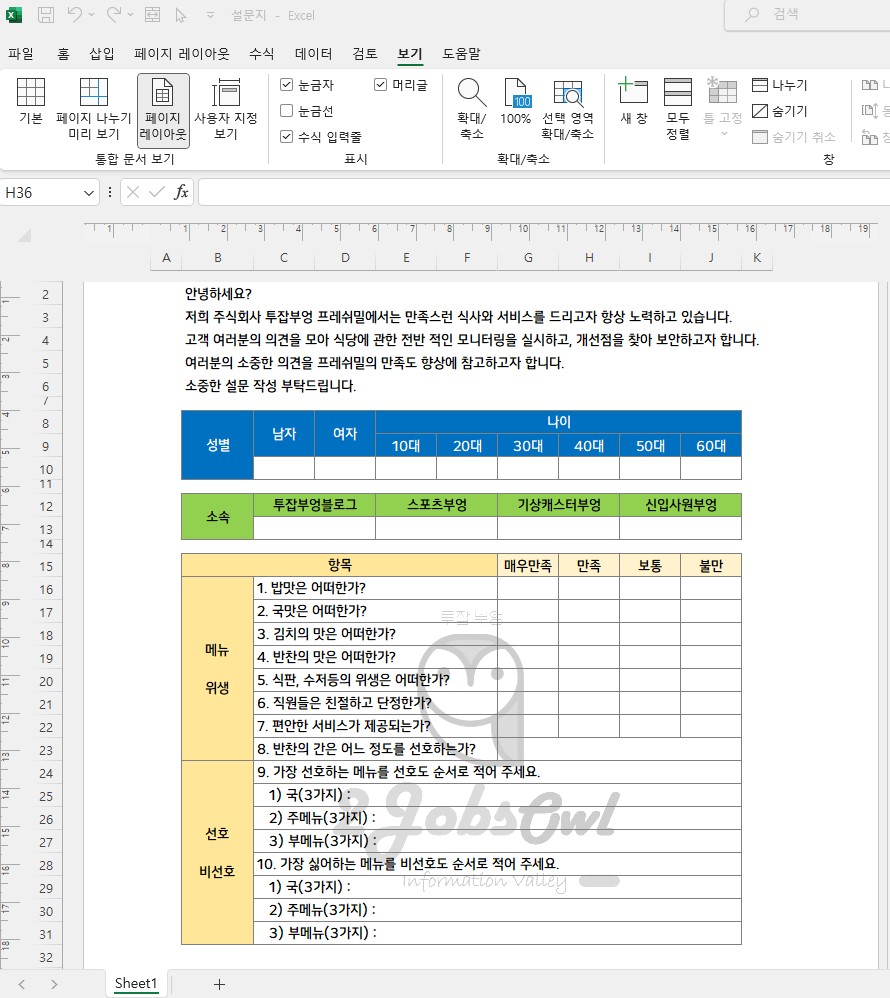Click row header 15

tap(46, 566)
